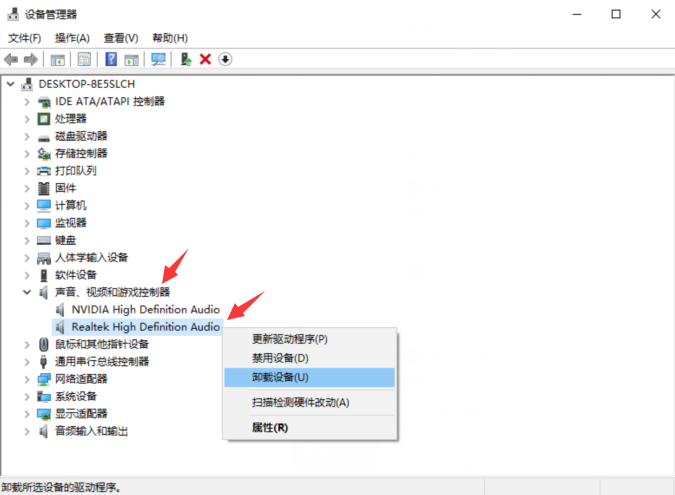The image size is (675, 495).
Task: Toggle the action pane toolbar icon
Action: [132, 59]
